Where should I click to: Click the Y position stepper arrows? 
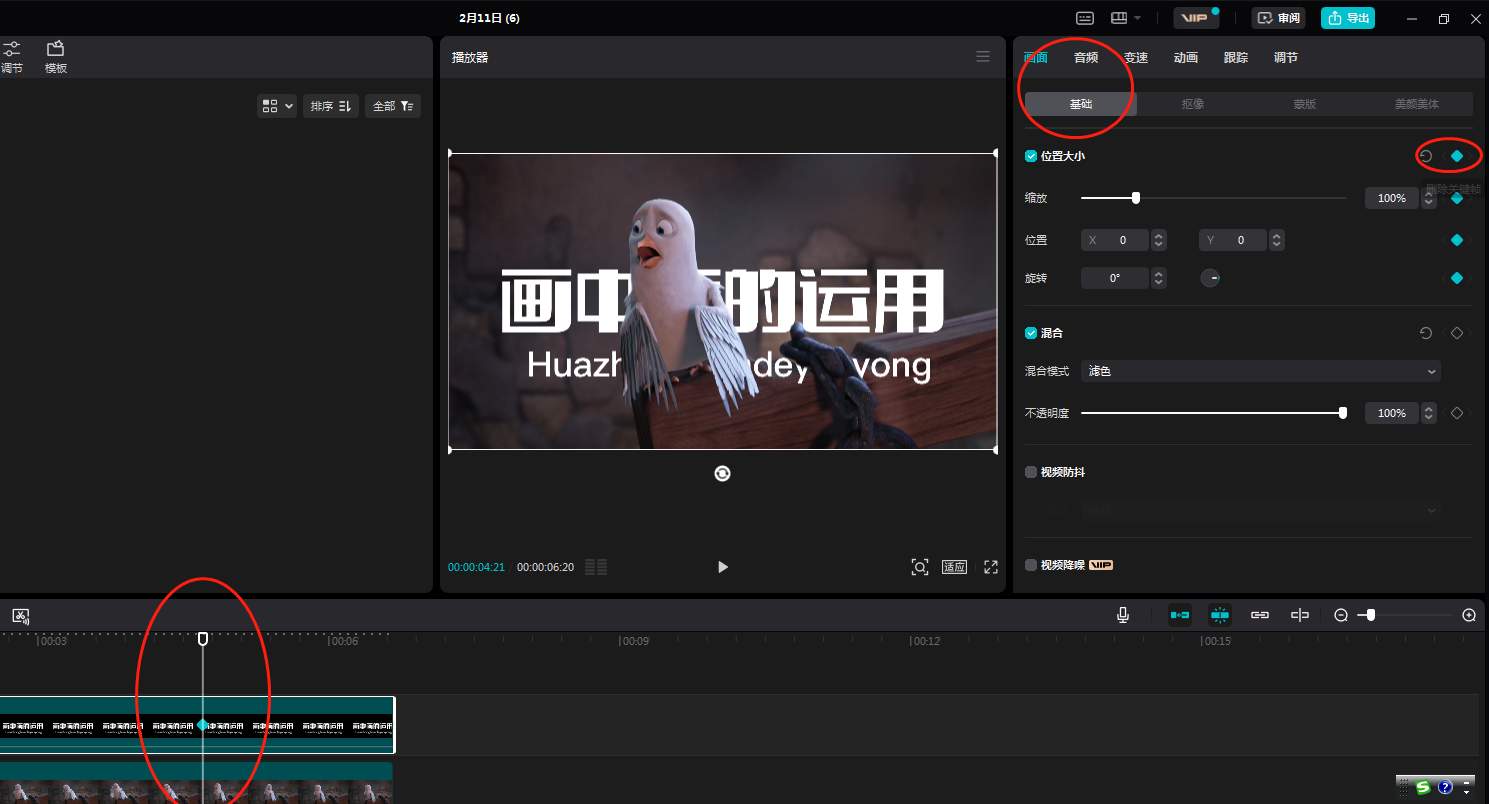pos(1277,240)
